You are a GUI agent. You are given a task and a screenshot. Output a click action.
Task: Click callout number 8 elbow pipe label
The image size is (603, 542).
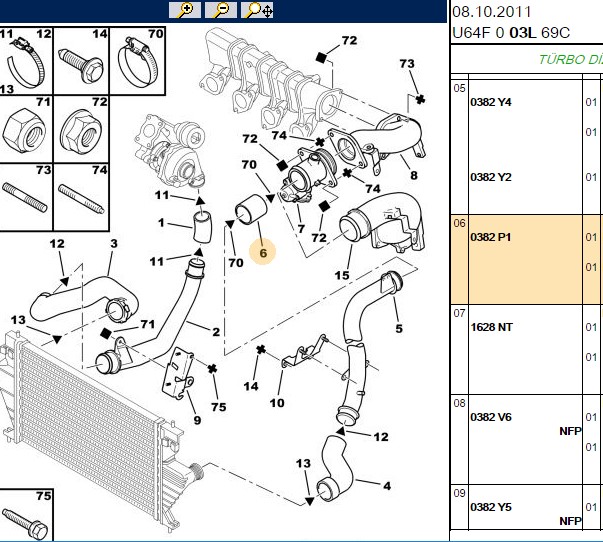413,175
